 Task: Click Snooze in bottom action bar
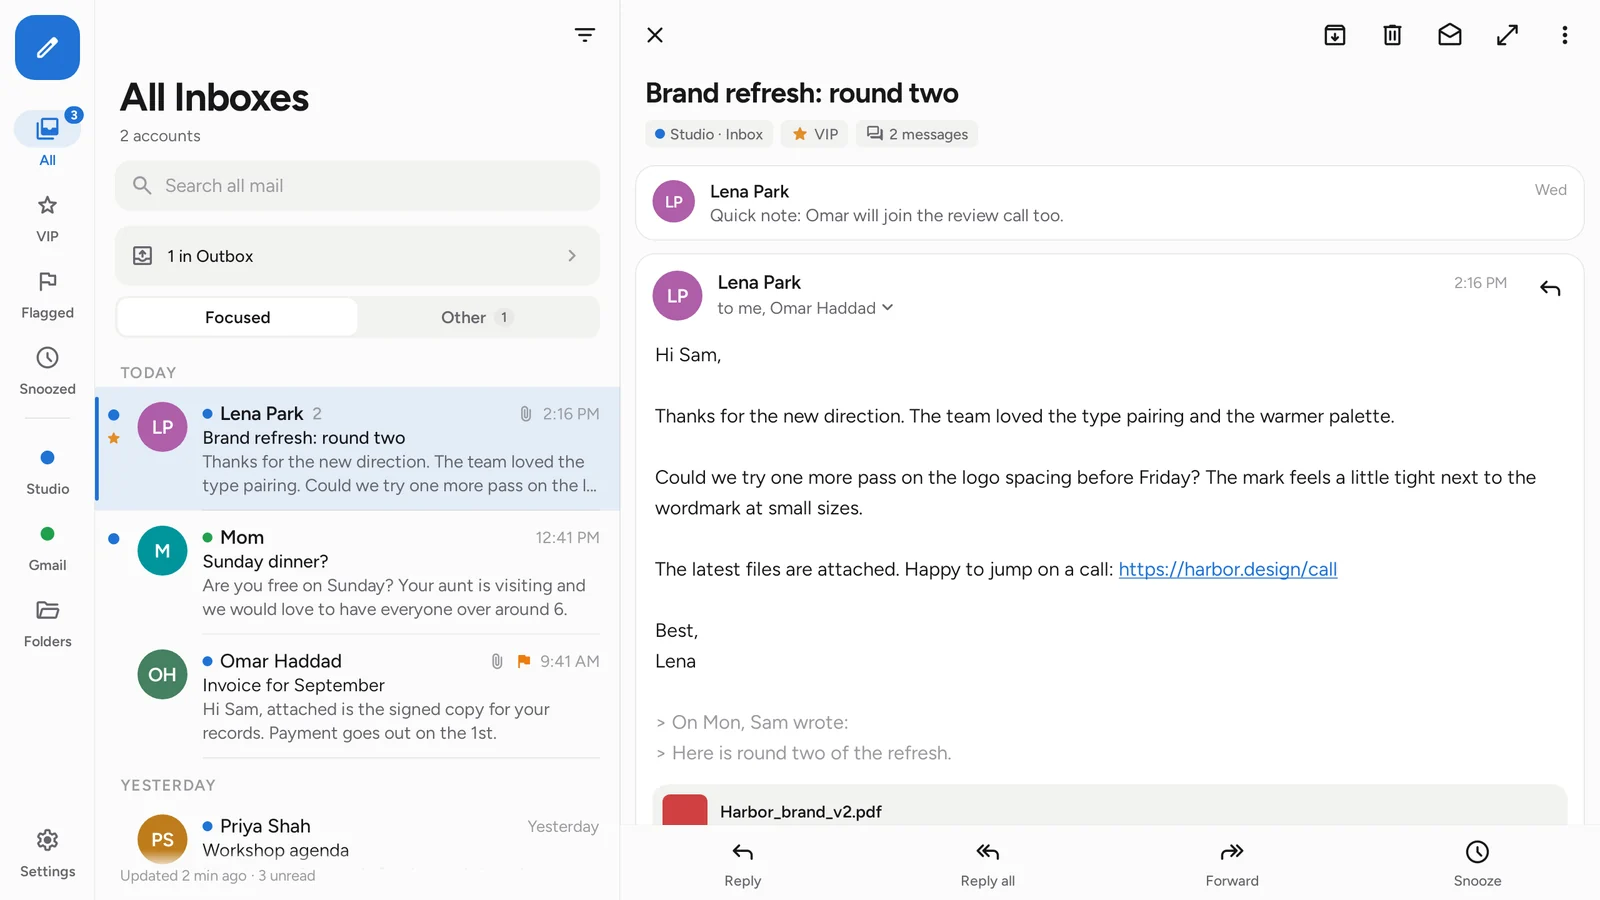coord(1477,864)
